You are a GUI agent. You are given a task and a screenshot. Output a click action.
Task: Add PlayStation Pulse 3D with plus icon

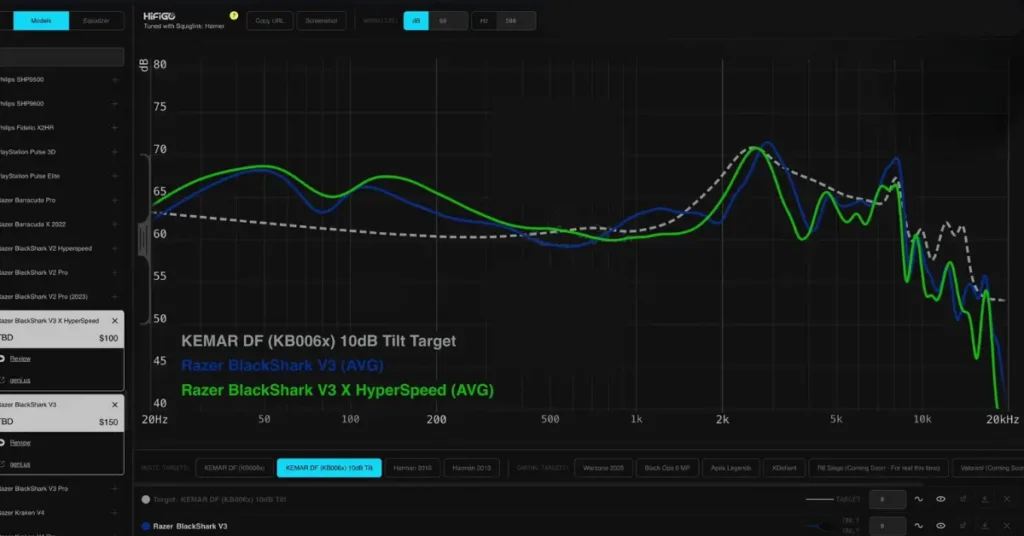[115, 152]
